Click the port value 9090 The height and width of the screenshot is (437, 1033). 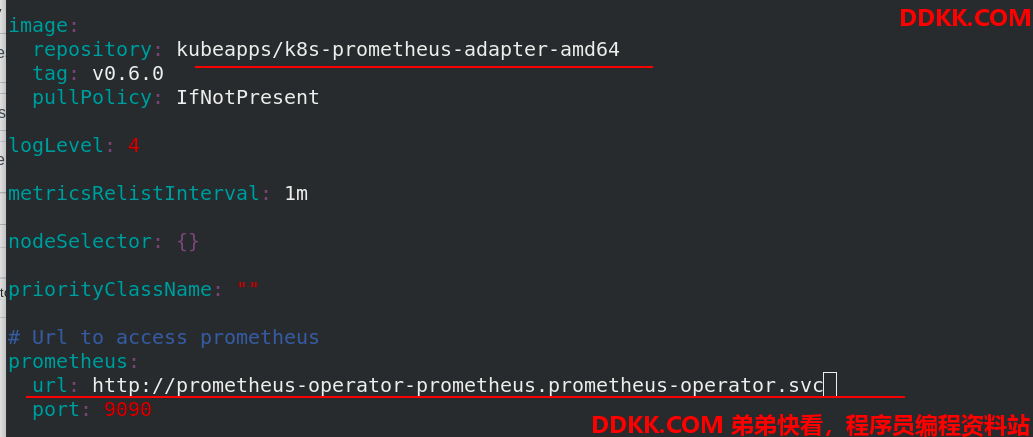(x=128, y=410)
